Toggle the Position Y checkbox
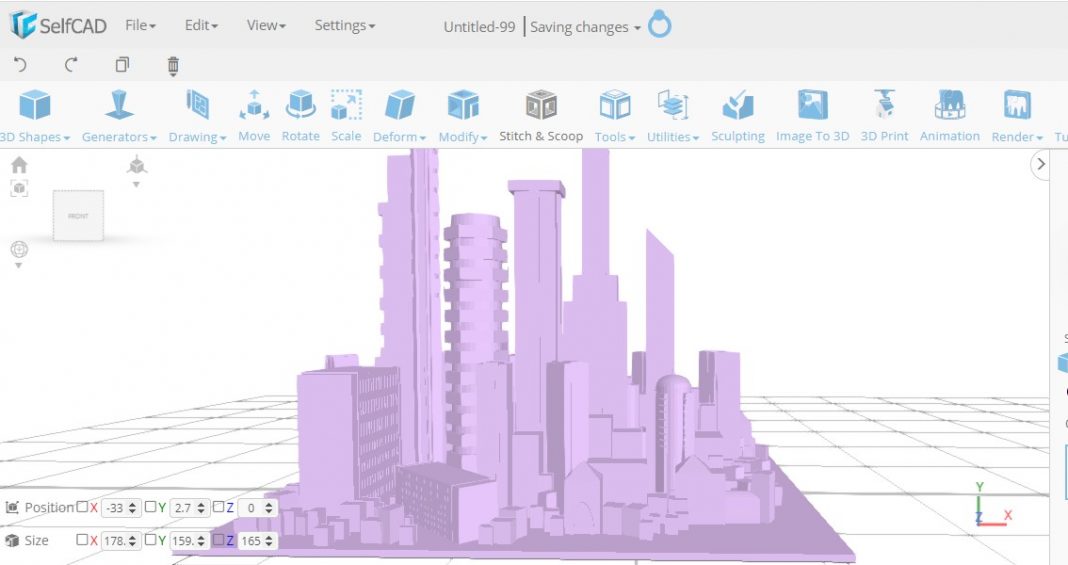1068x565 pixels. 151,507
